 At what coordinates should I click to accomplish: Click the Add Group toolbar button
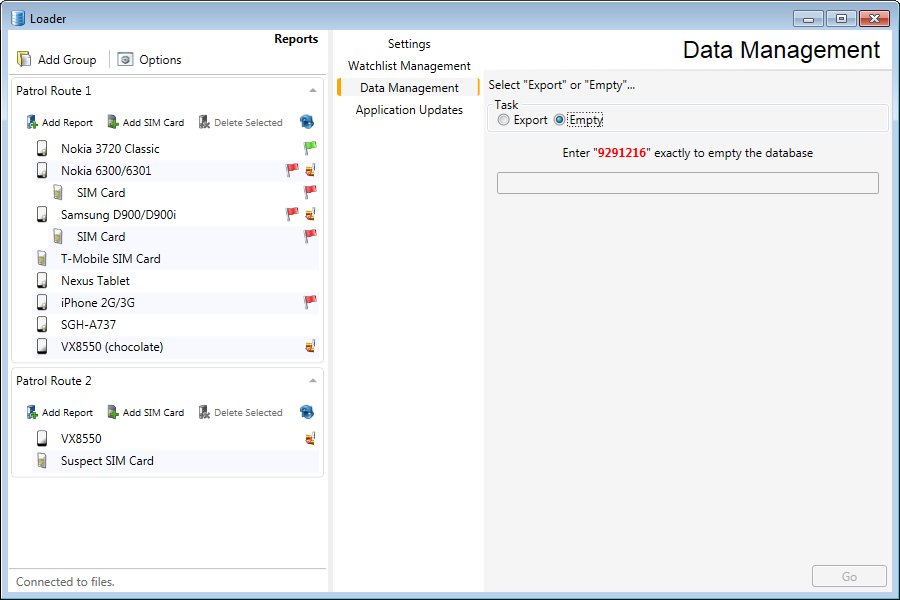pos(56,60)
